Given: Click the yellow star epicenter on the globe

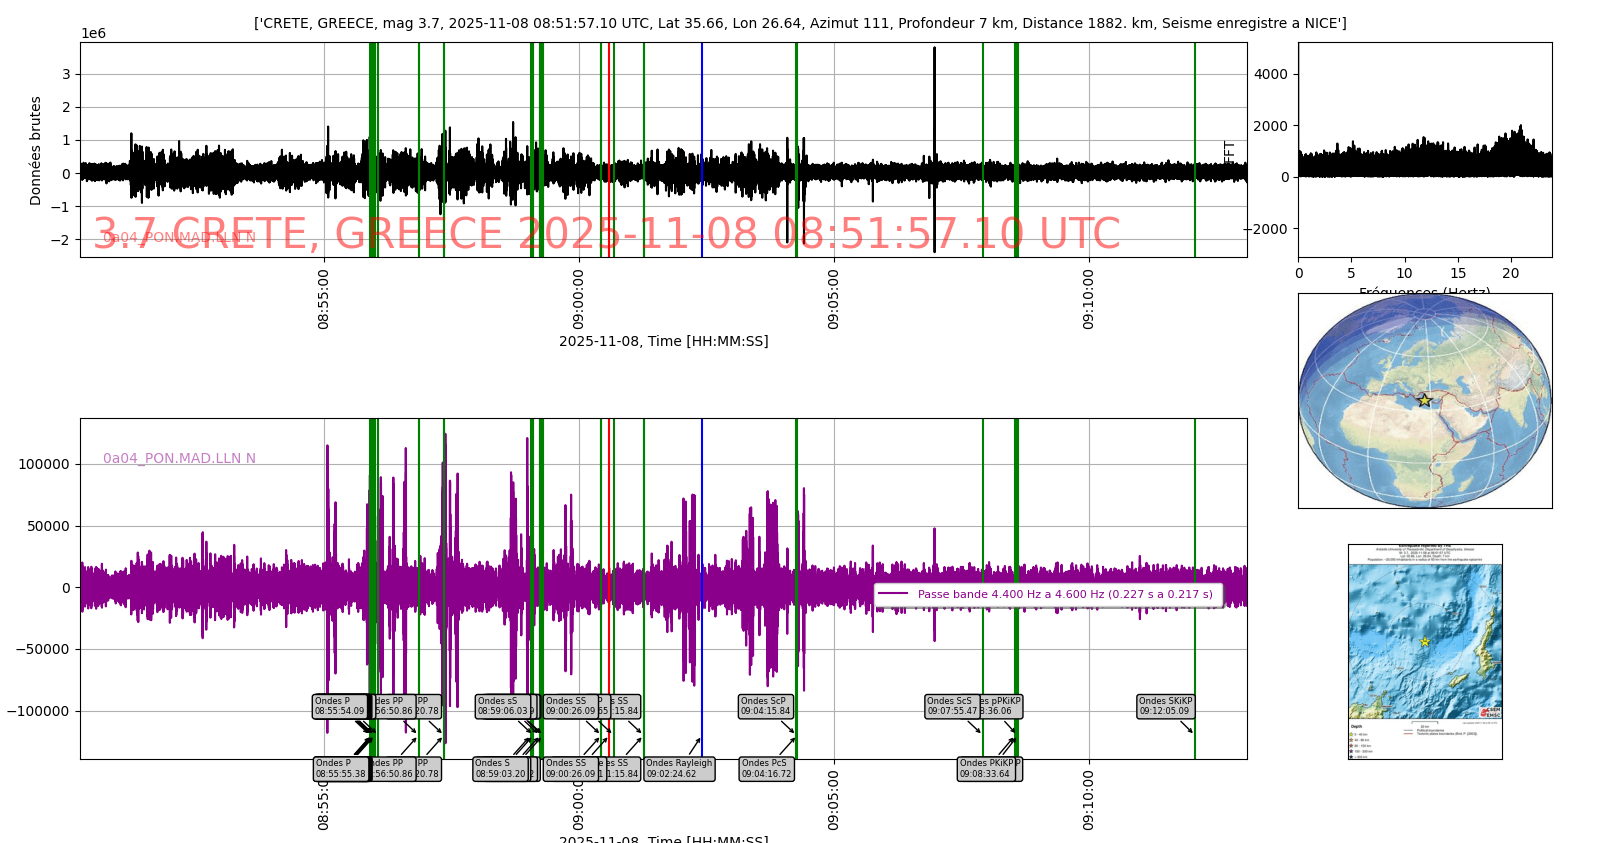Looking at the screenshot, I should tap(1424, 400).
